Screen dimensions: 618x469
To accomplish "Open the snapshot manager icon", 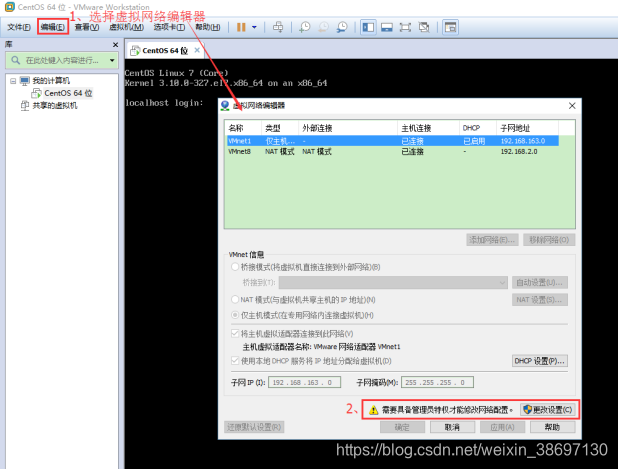I will (x=342, y=27).
